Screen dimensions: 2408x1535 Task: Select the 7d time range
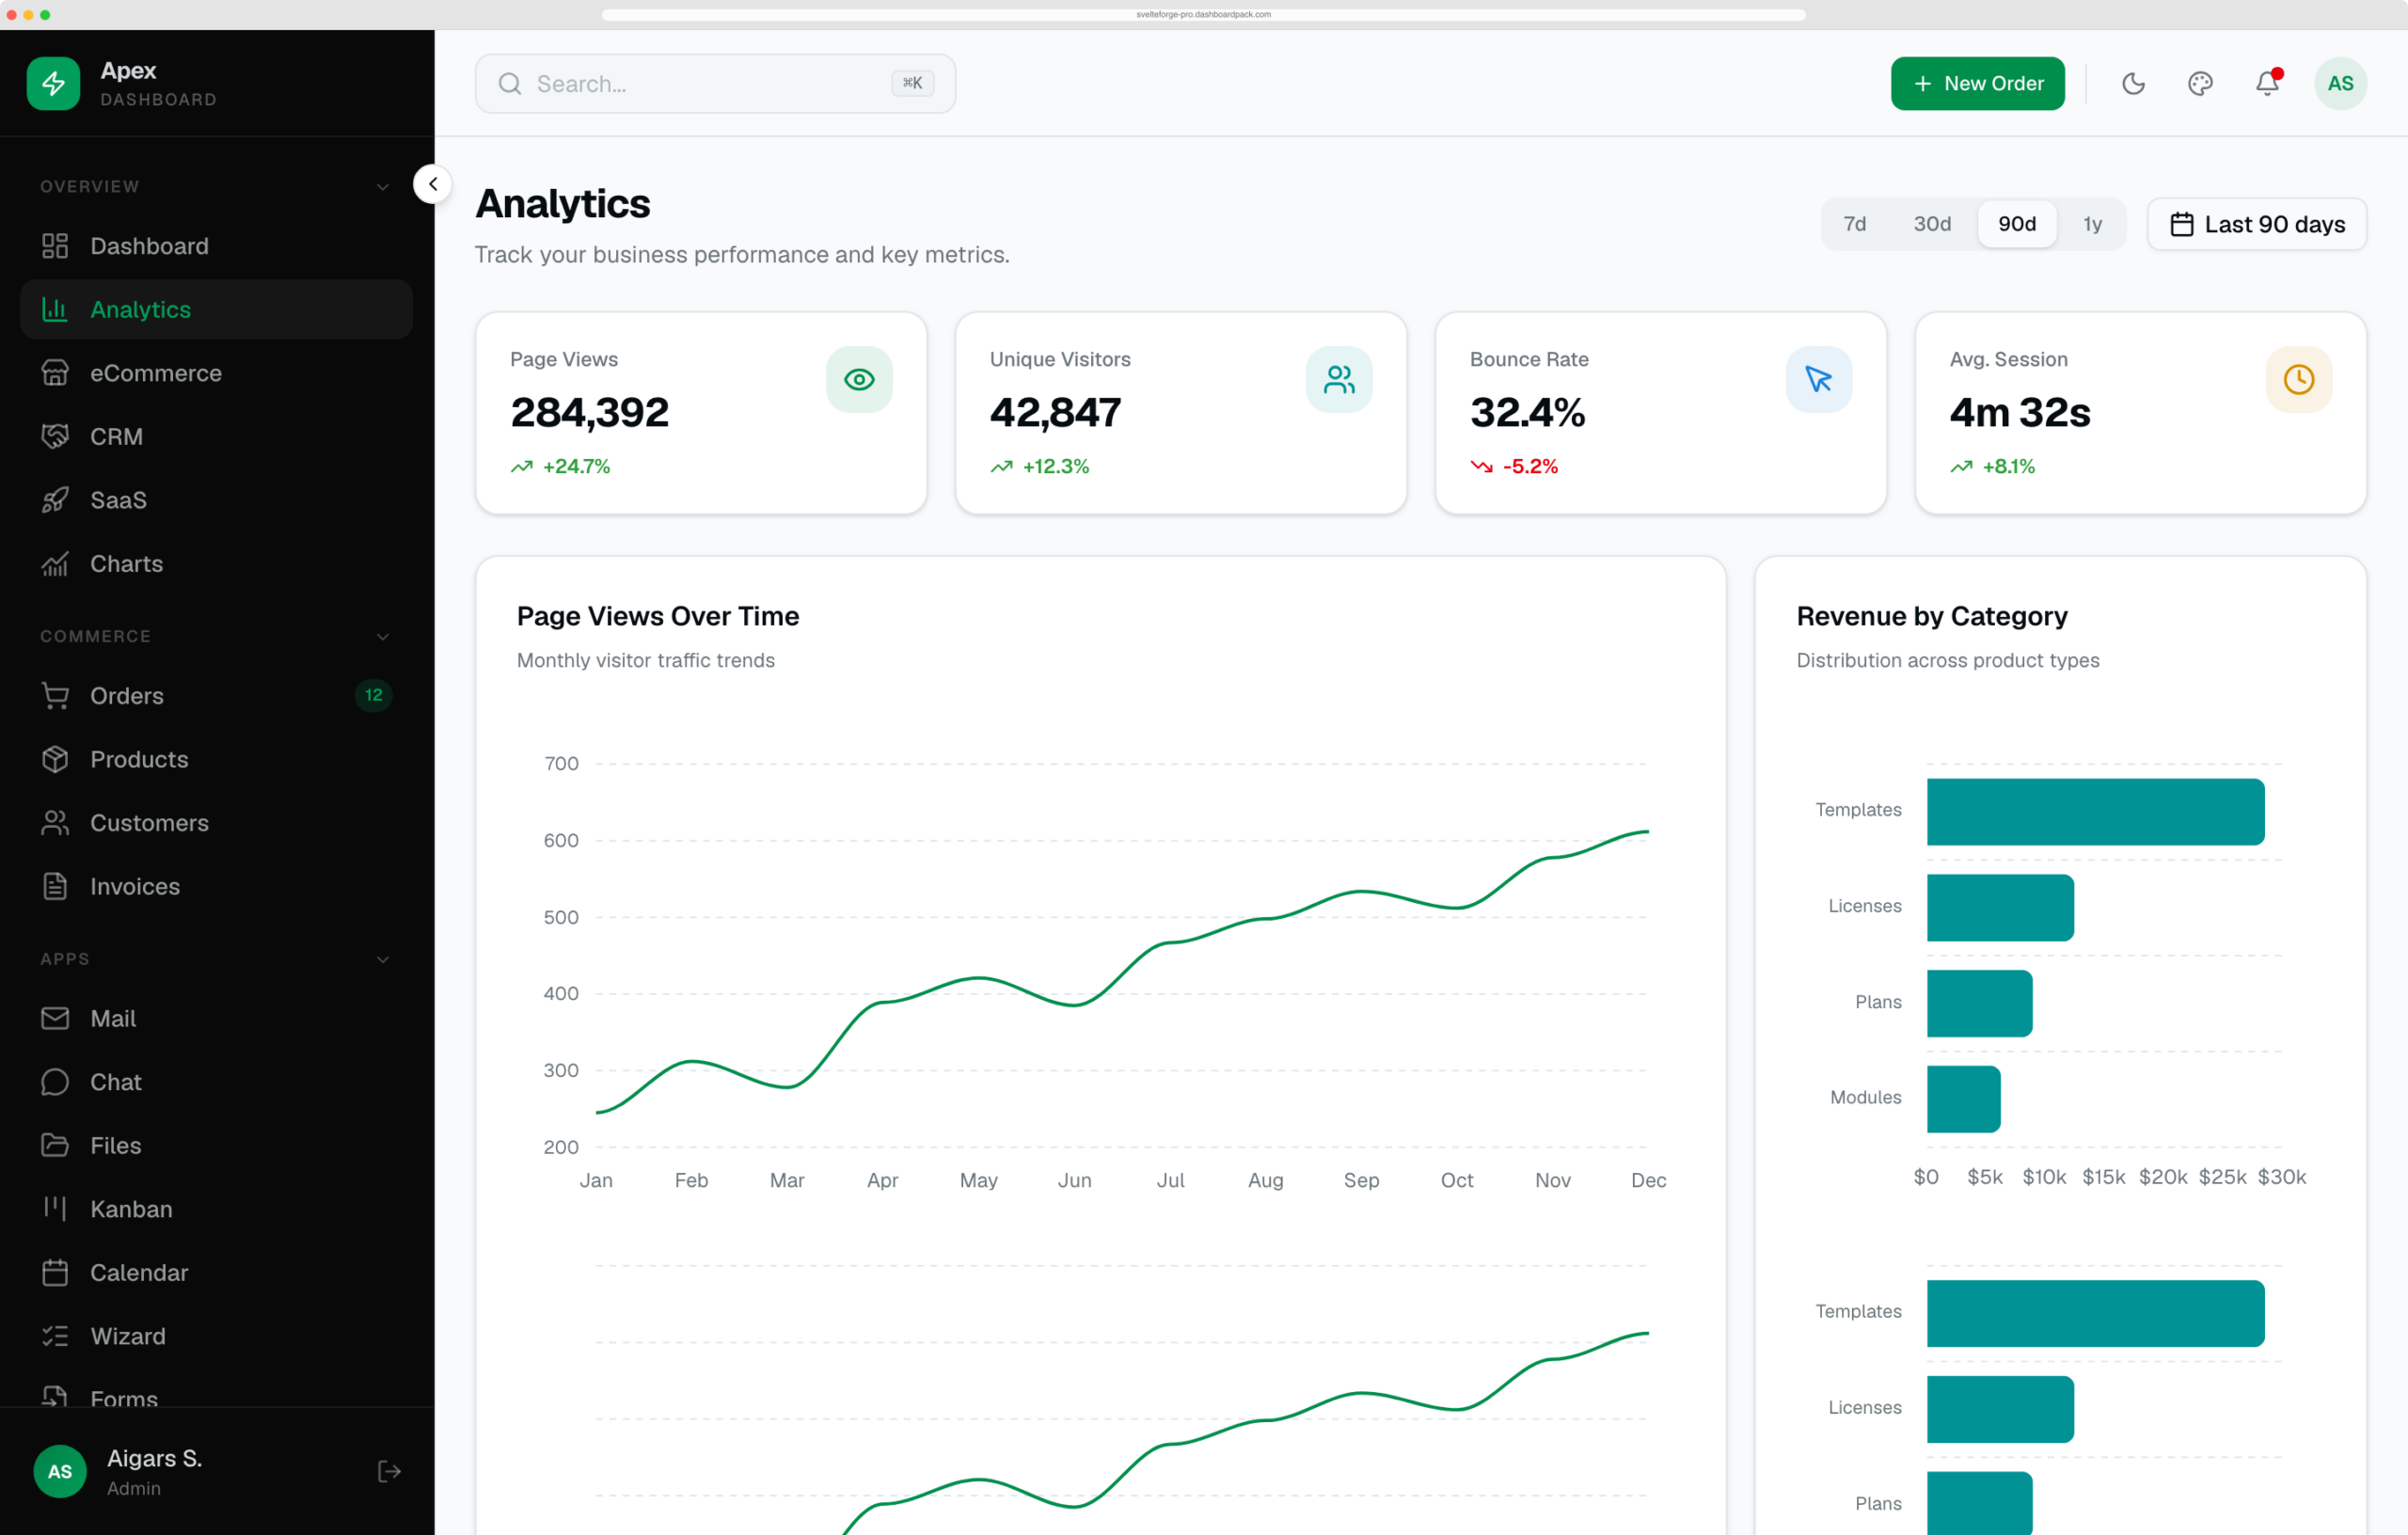[x=1855, y=224]
